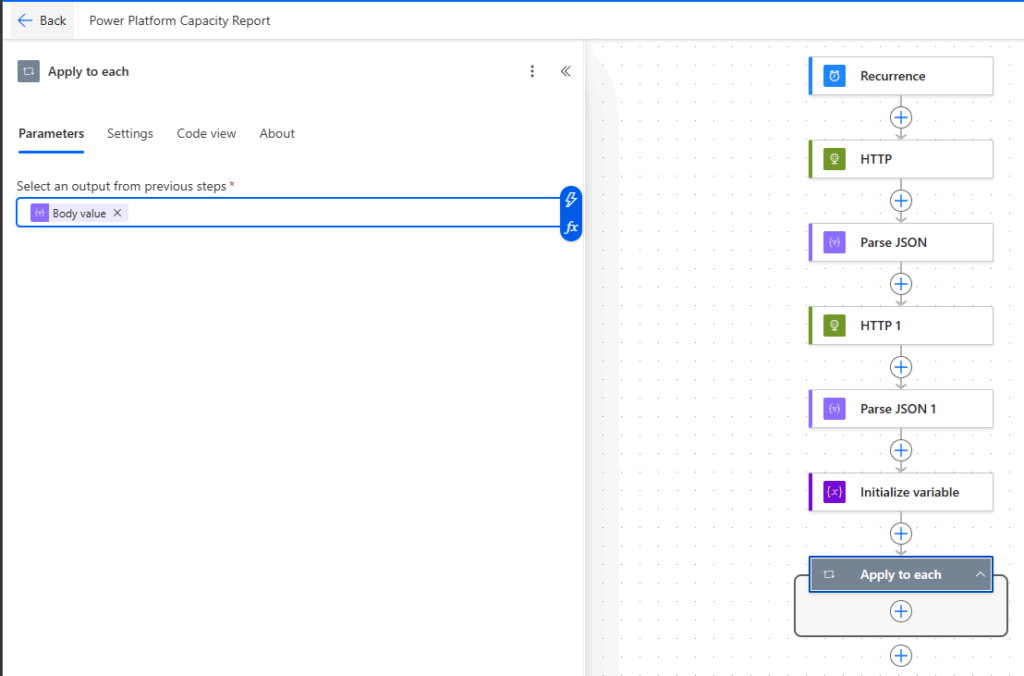Collapse the Apply to each panel

coord(565,71)
